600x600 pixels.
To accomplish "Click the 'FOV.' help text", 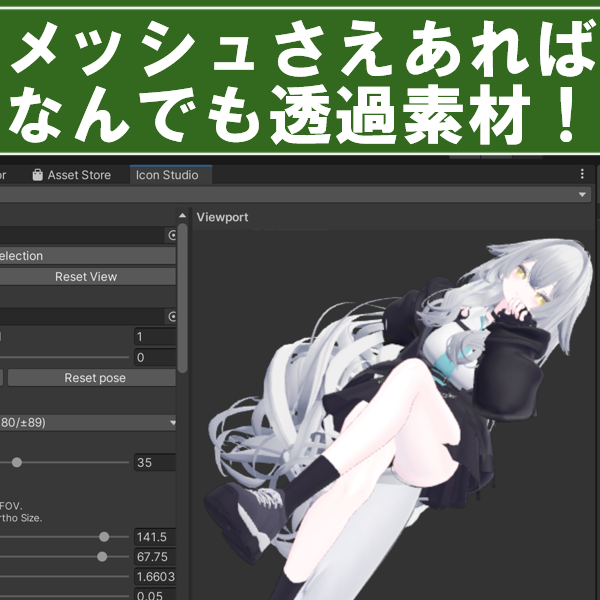I will 11,506.
